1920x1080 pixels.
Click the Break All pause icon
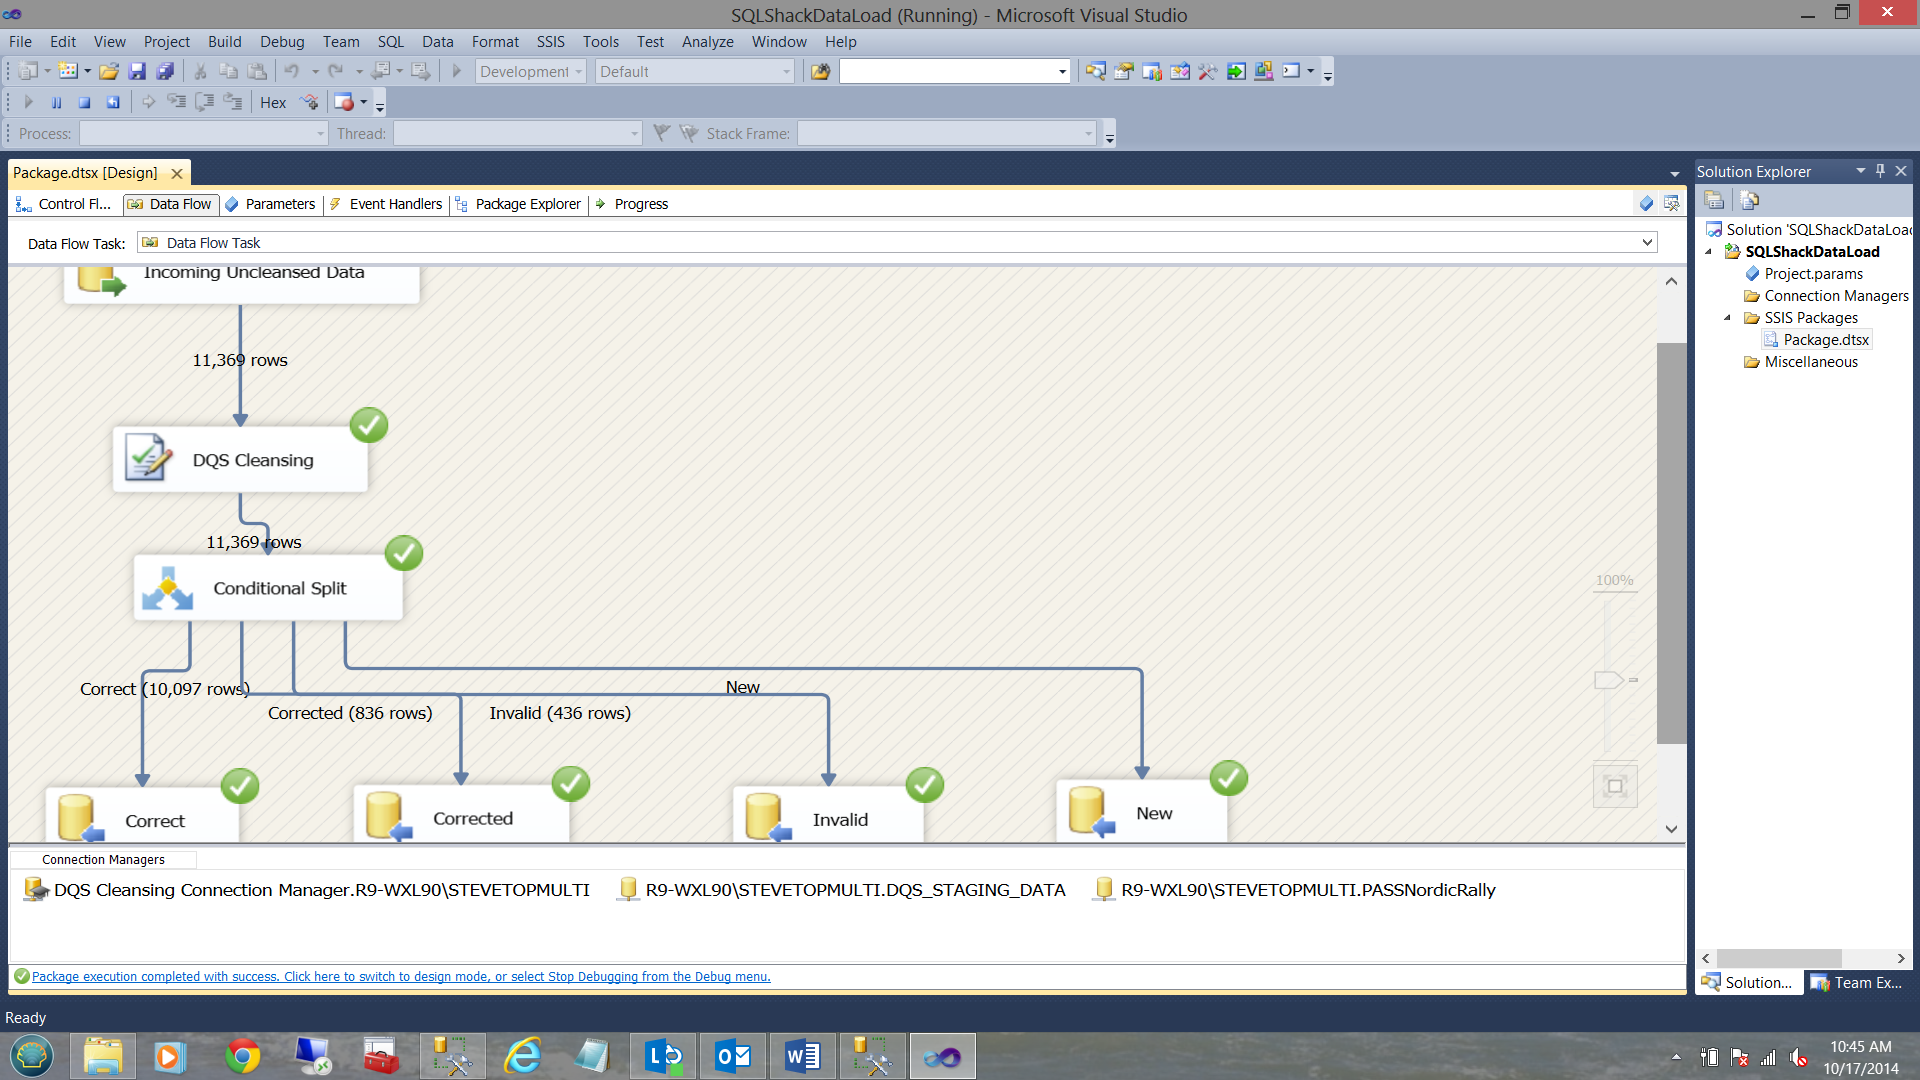pos(57,102)
